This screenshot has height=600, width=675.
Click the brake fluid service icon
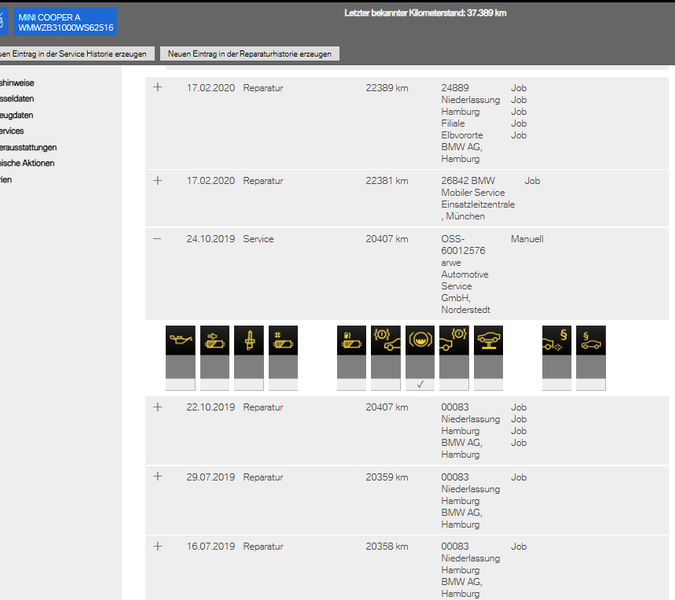point(420,340)
